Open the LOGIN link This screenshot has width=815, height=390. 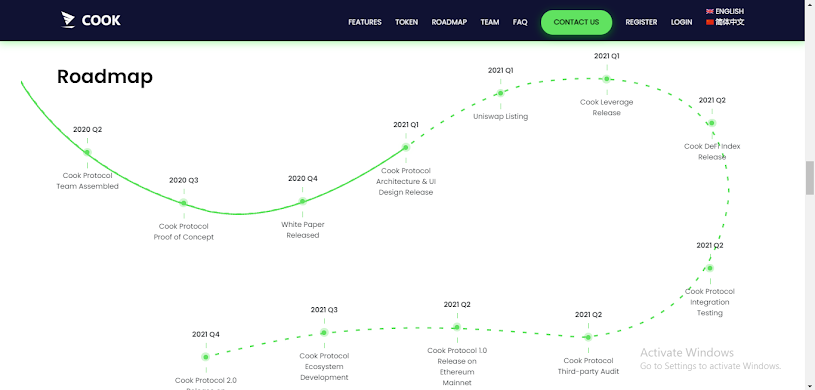[681, 22]
